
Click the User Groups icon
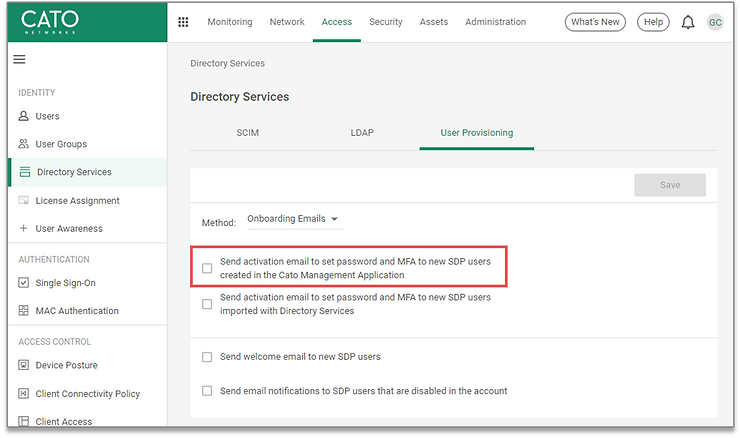pyautogui.click(x=24, y=144)
